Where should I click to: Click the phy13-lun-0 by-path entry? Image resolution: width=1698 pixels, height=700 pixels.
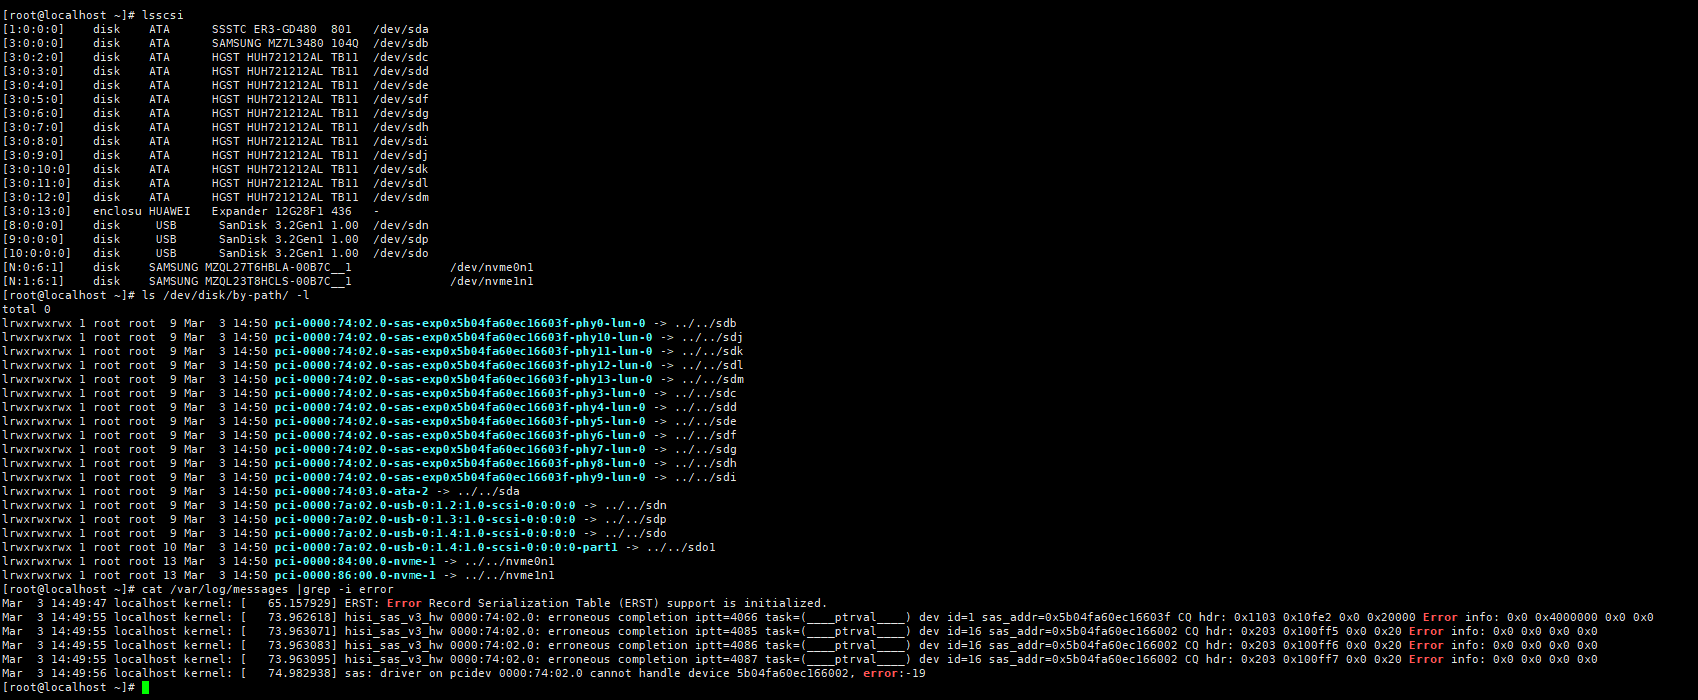(463, 379)
